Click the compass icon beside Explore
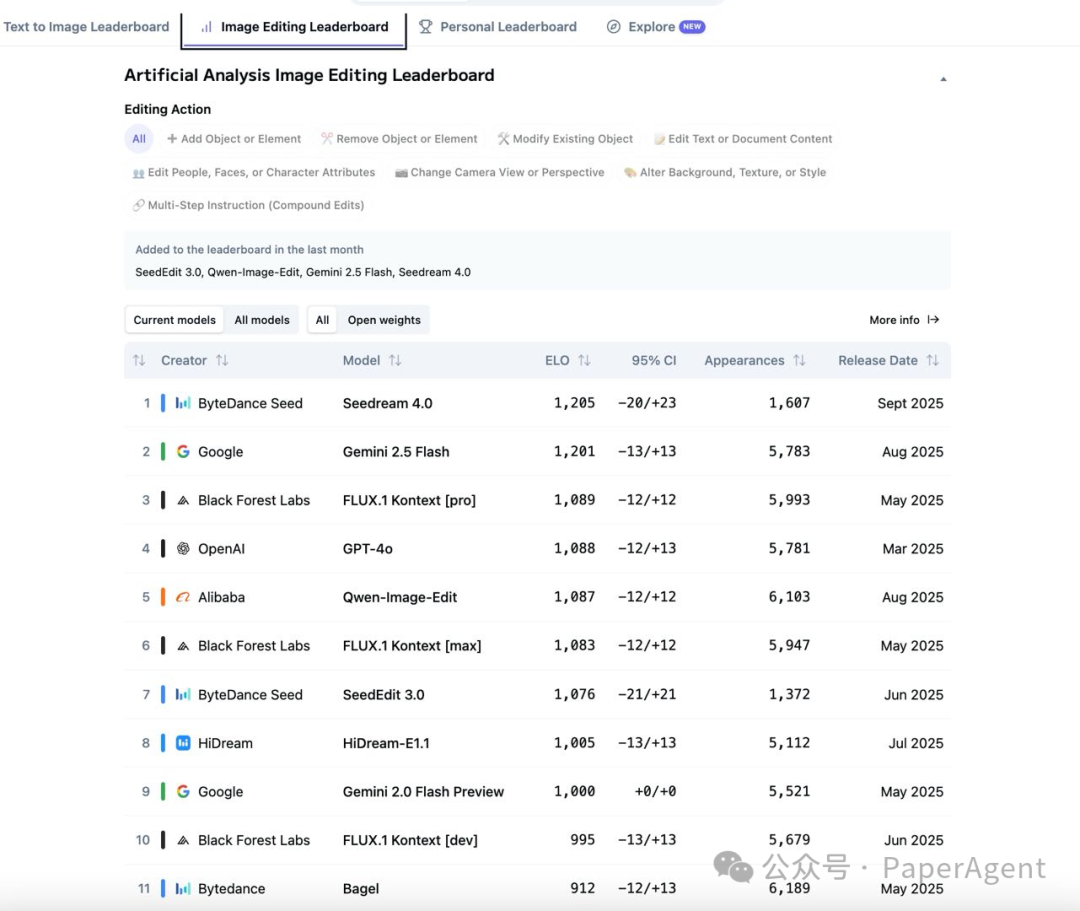This screenshot has height=911, width=1080. 613,27
